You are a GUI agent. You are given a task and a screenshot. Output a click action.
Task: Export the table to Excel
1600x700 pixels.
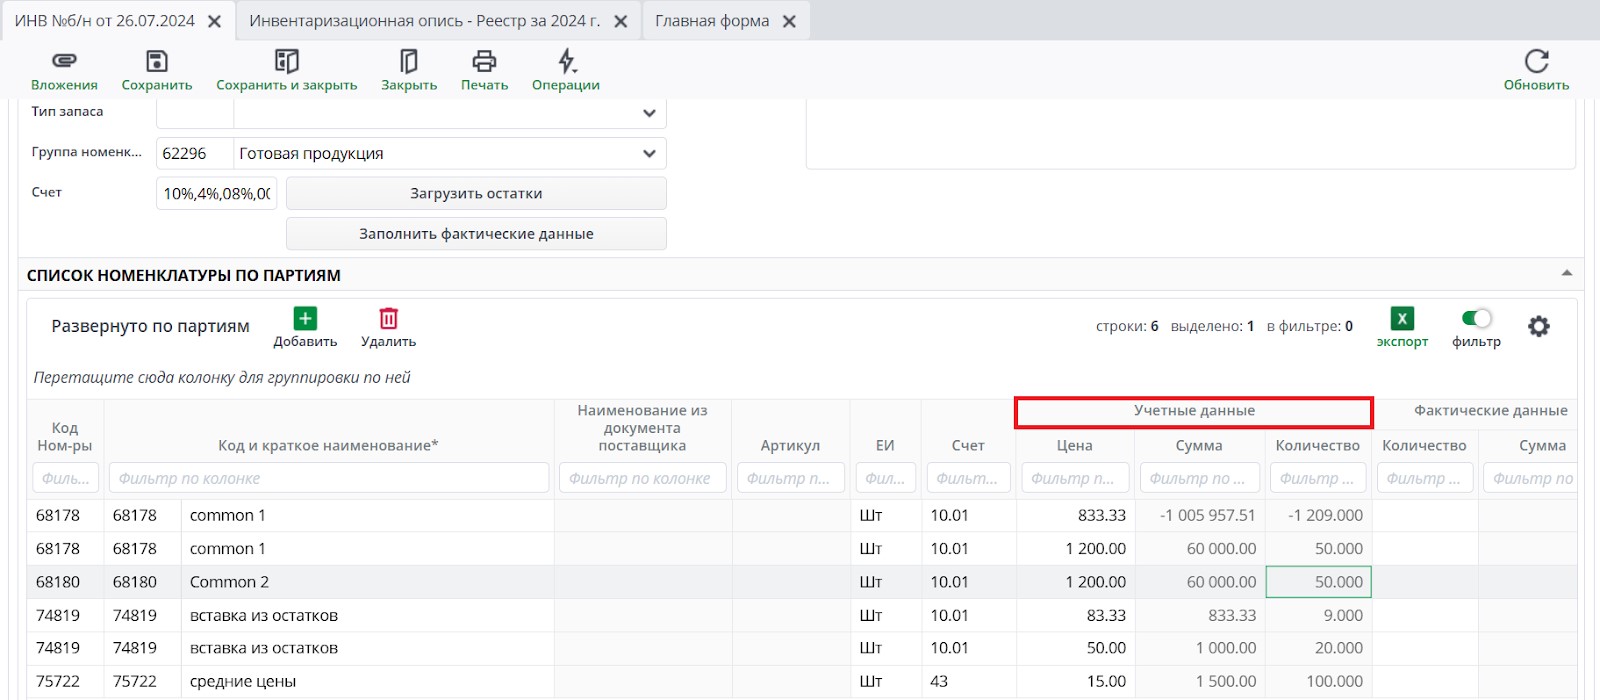coord(1402,319)
